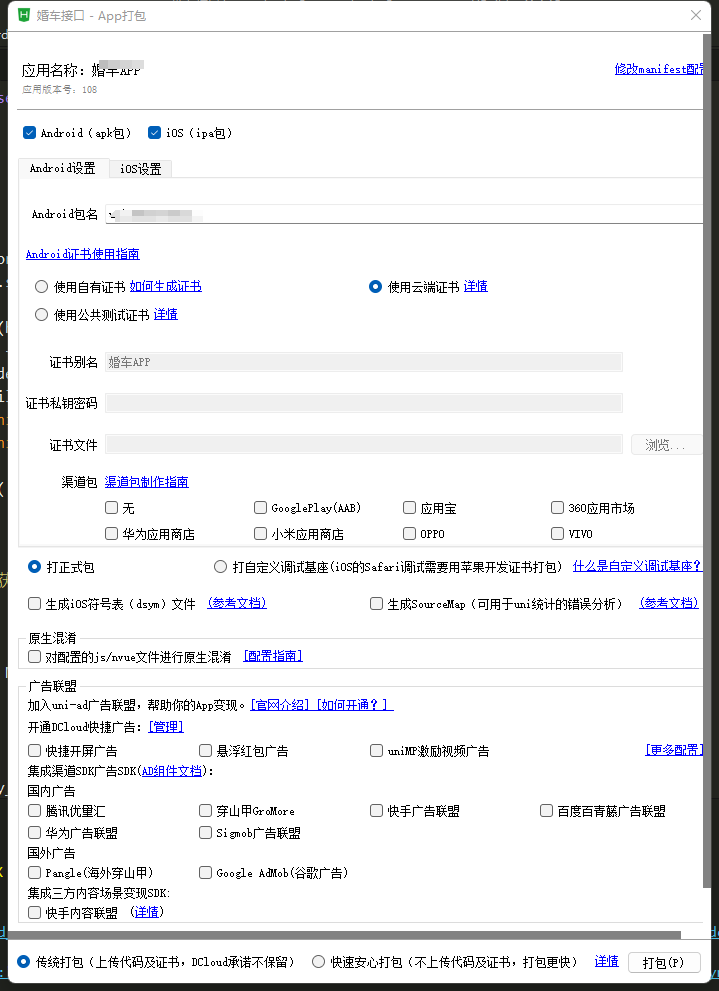Screen dimensions: 719x991
Task: Click the vertical scrollbar on the right
Action: tap(706, 461)
